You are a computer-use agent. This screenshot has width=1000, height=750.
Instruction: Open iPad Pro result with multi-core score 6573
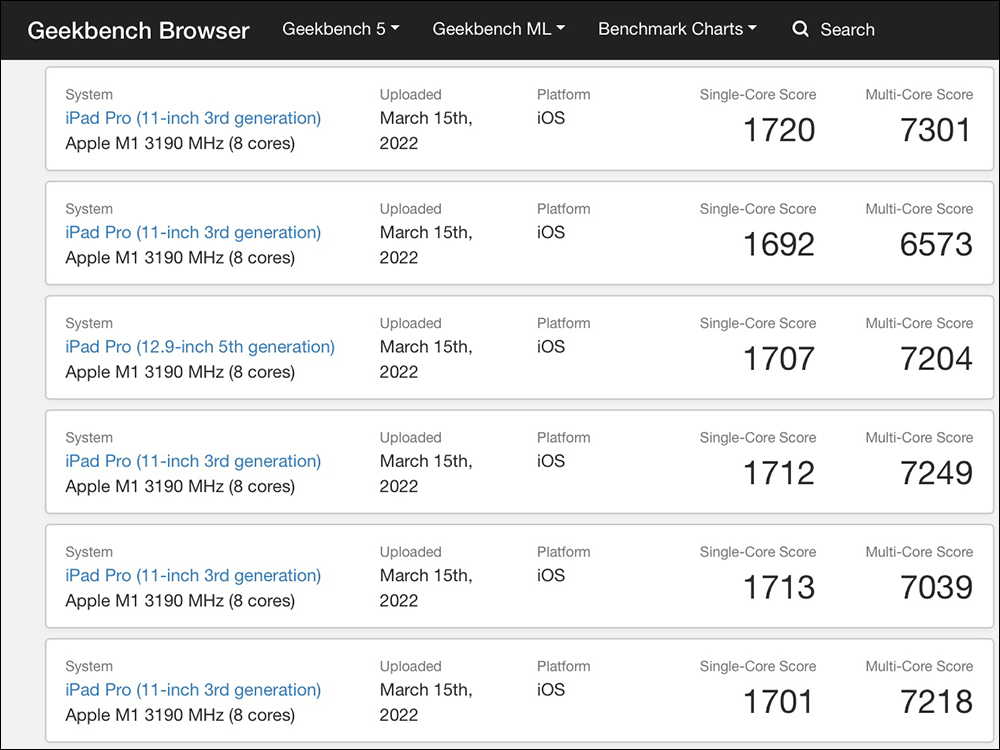[193, 232]
